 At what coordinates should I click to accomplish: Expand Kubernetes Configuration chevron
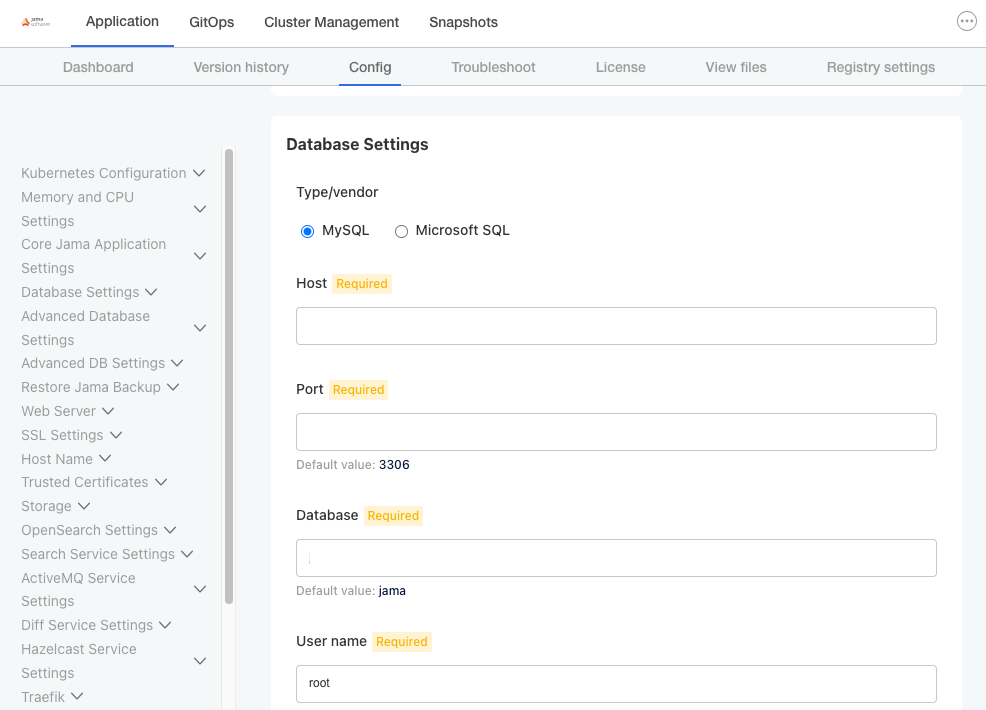coord(199,173)
